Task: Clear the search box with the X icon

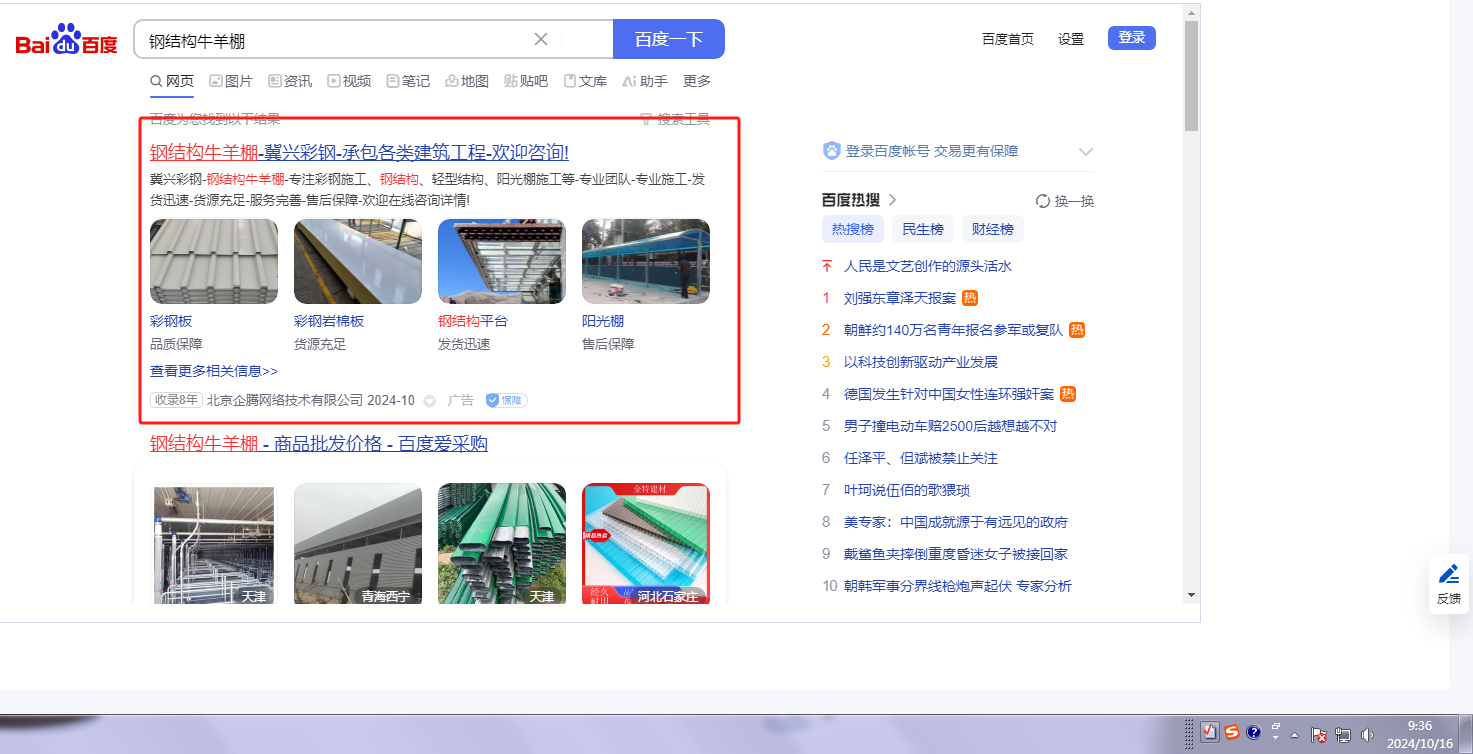Action: pyautogui.click(x=541, y=39)
